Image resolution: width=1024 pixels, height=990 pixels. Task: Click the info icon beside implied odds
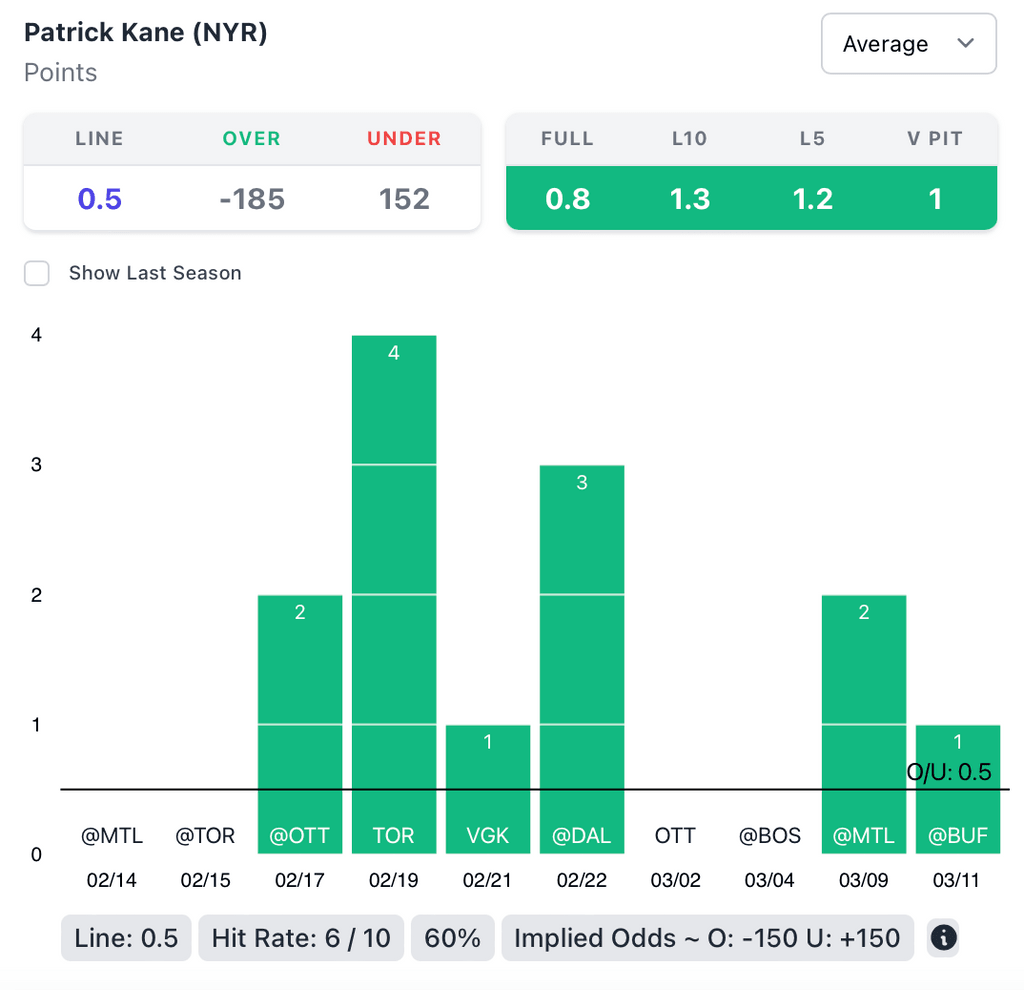pyautogui.click(x=944, y=938)
